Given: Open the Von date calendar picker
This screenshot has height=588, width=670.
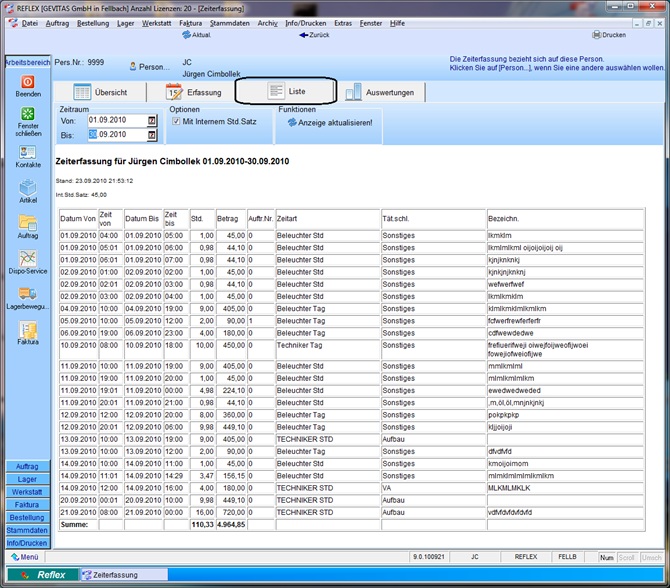Looking at the screenshot, I should [x=152, y=121].
